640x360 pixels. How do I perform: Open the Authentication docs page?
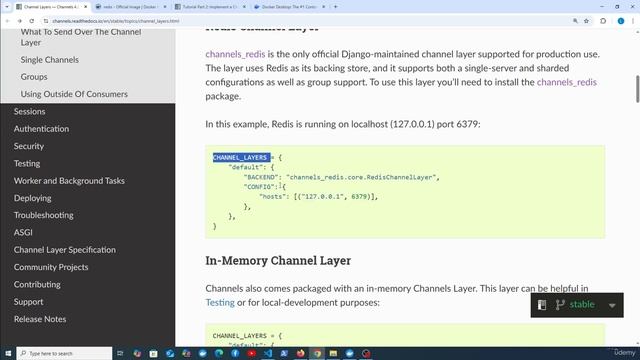click(x=41, y=129)
